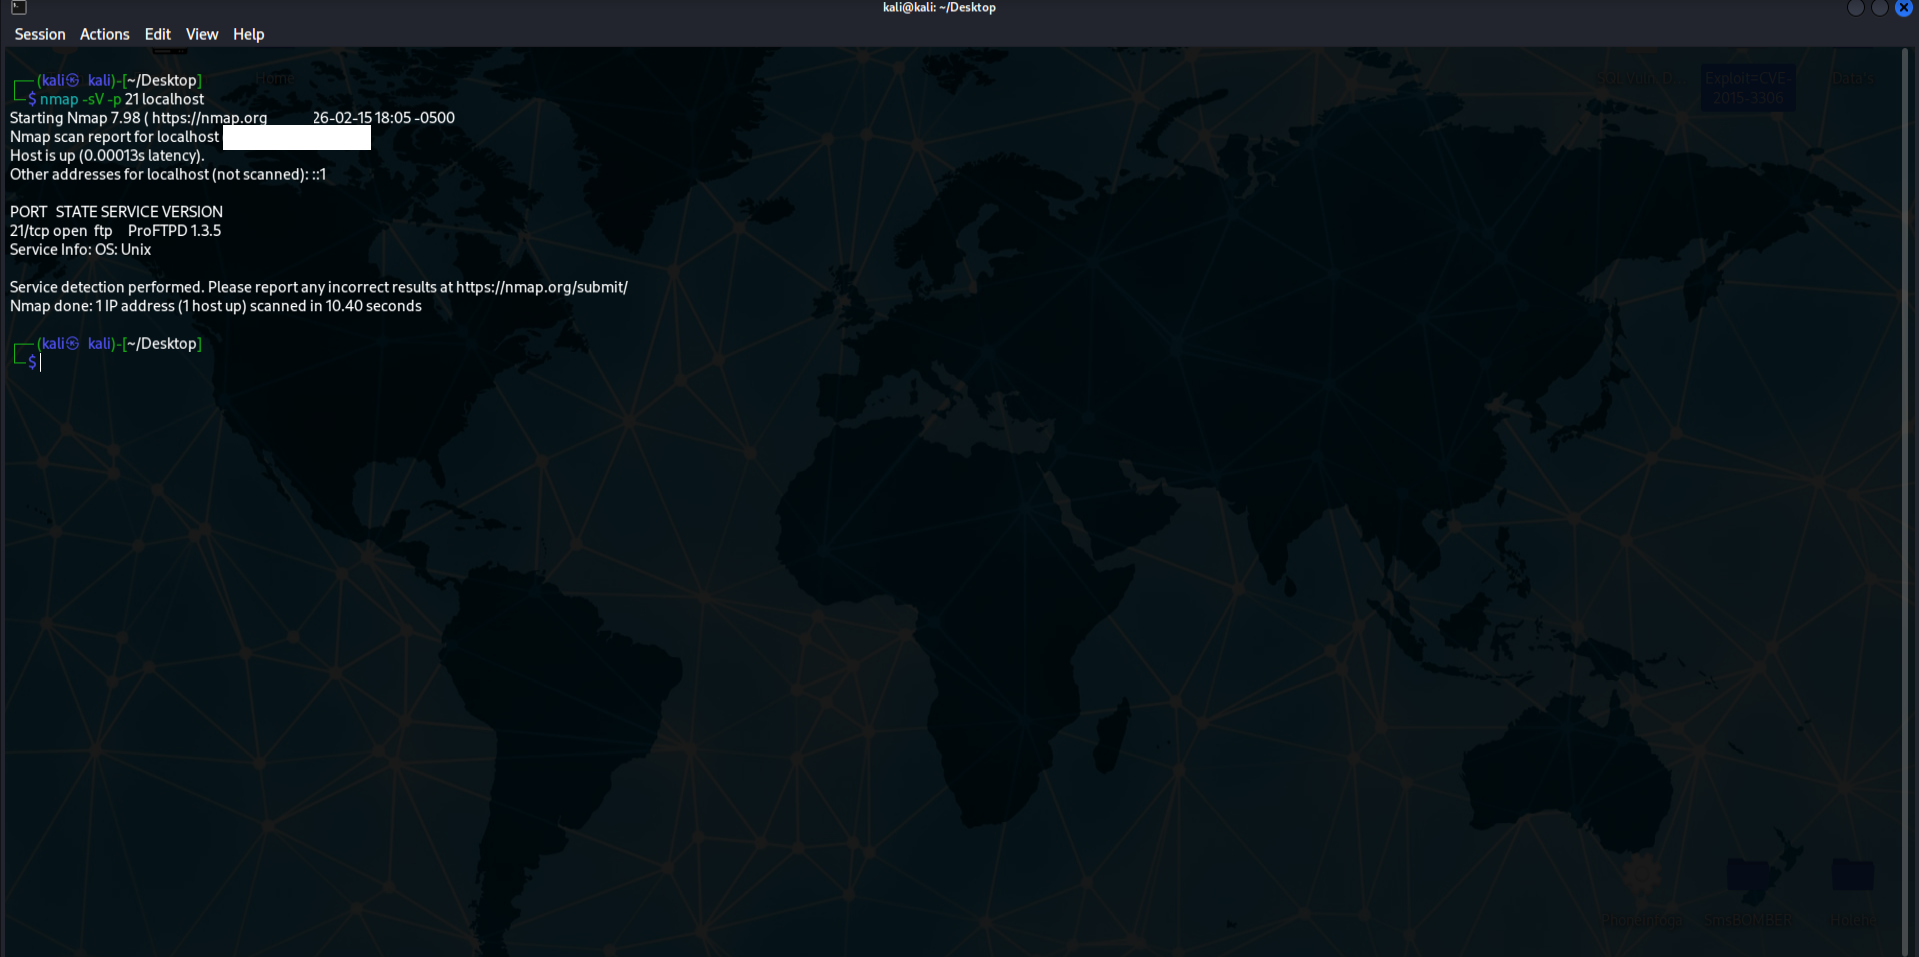Close the terminal window with the blue X

(1904, 8)
